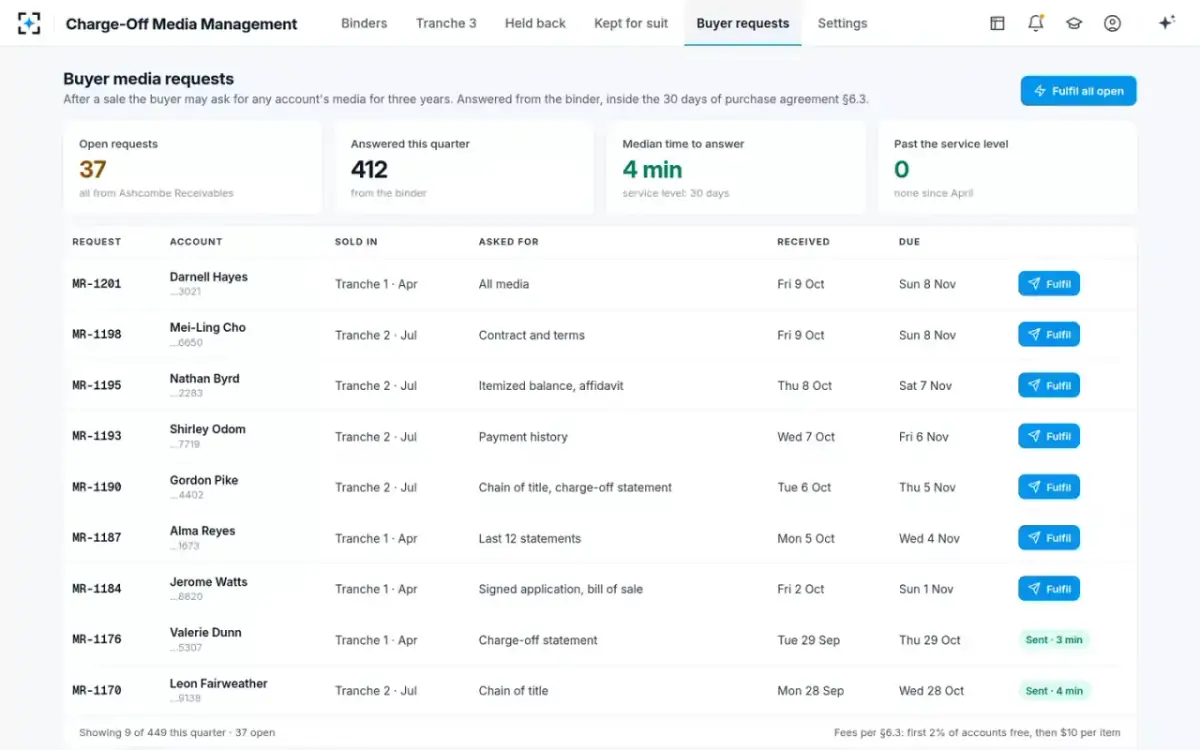Image resolution: width=1200 pixels, height=750 pixels.
Task: Open the Held back tab
Action: coord(535,23)
